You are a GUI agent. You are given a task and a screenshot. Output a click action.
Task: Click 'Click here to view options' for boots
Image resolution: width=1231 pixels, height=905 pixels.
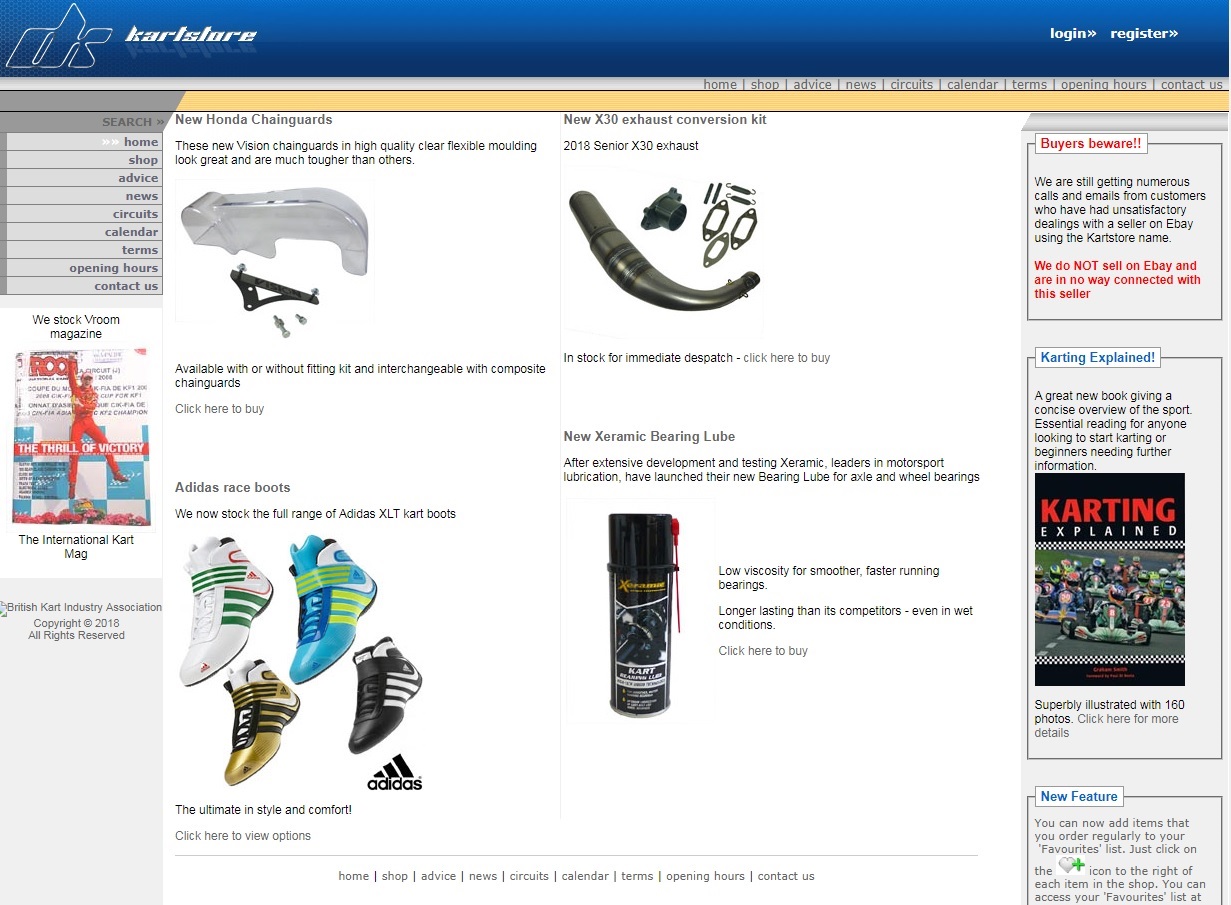(243, 836)
